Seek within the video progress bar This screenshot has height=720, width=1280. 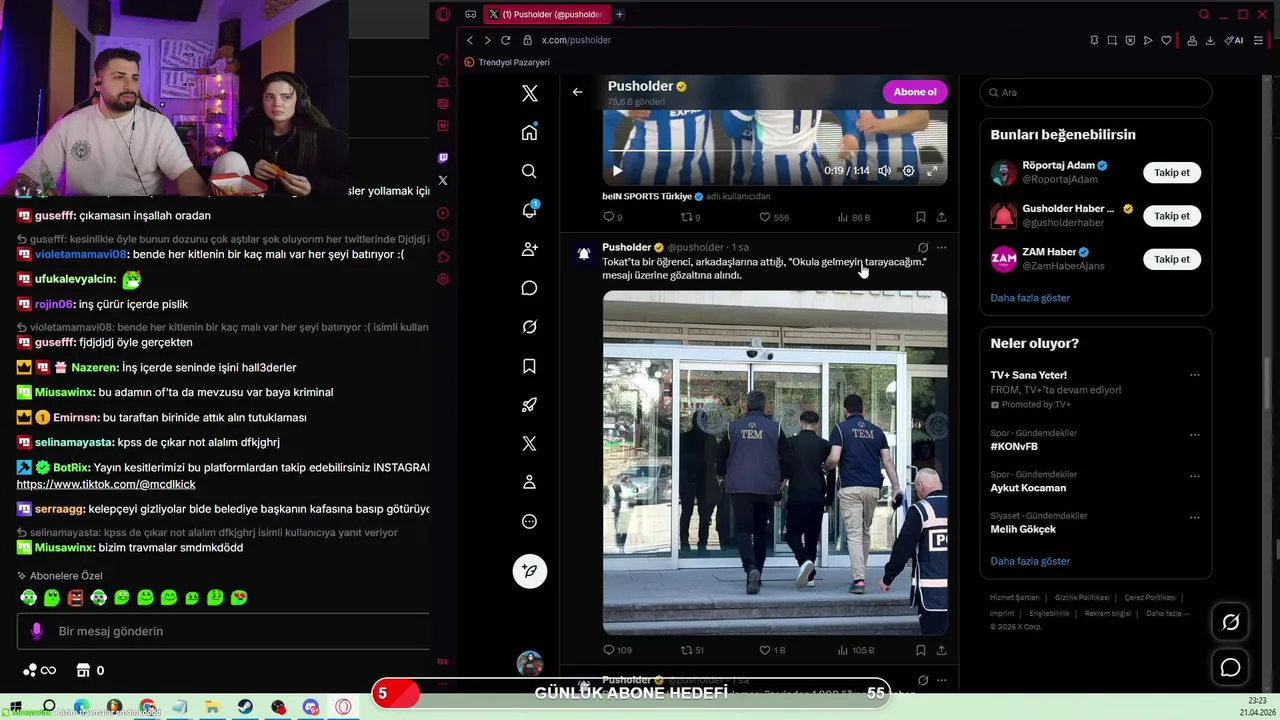tap(775, 150)
